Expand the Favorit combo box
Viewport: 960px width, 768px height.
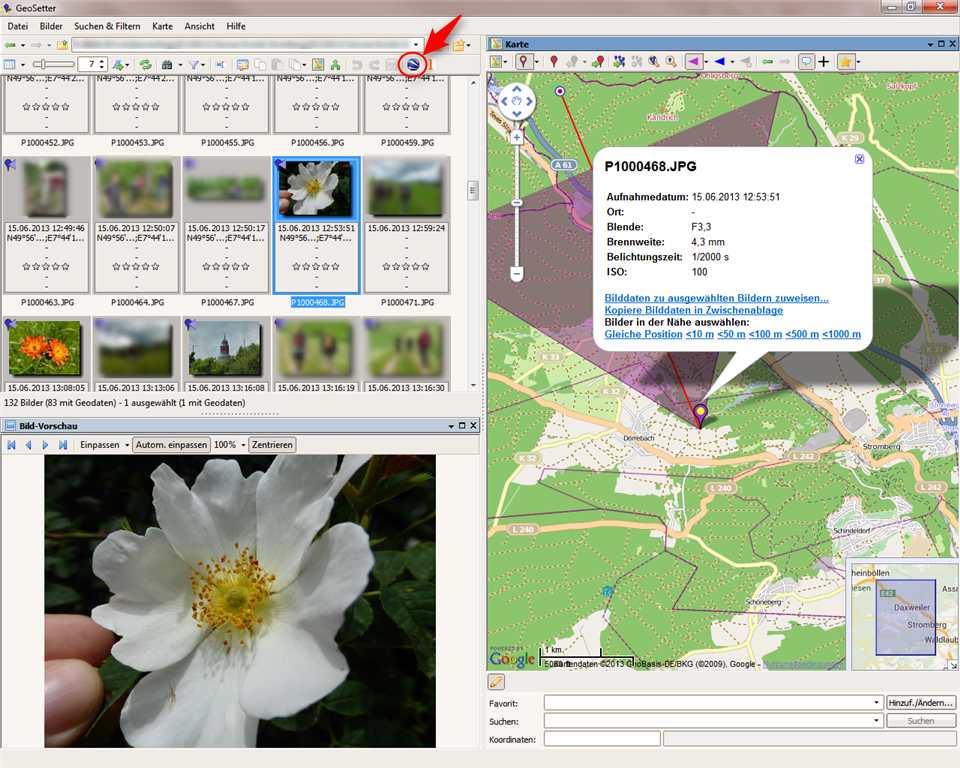tap(876, 702)
